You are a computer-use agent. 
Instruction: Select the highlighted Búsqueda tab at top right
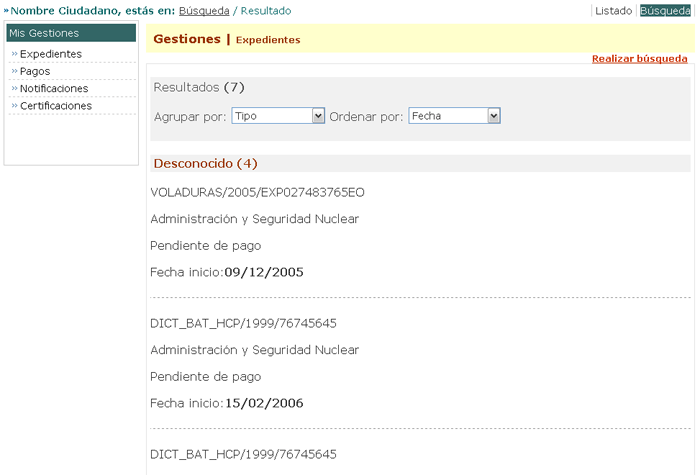pos(665,11)
